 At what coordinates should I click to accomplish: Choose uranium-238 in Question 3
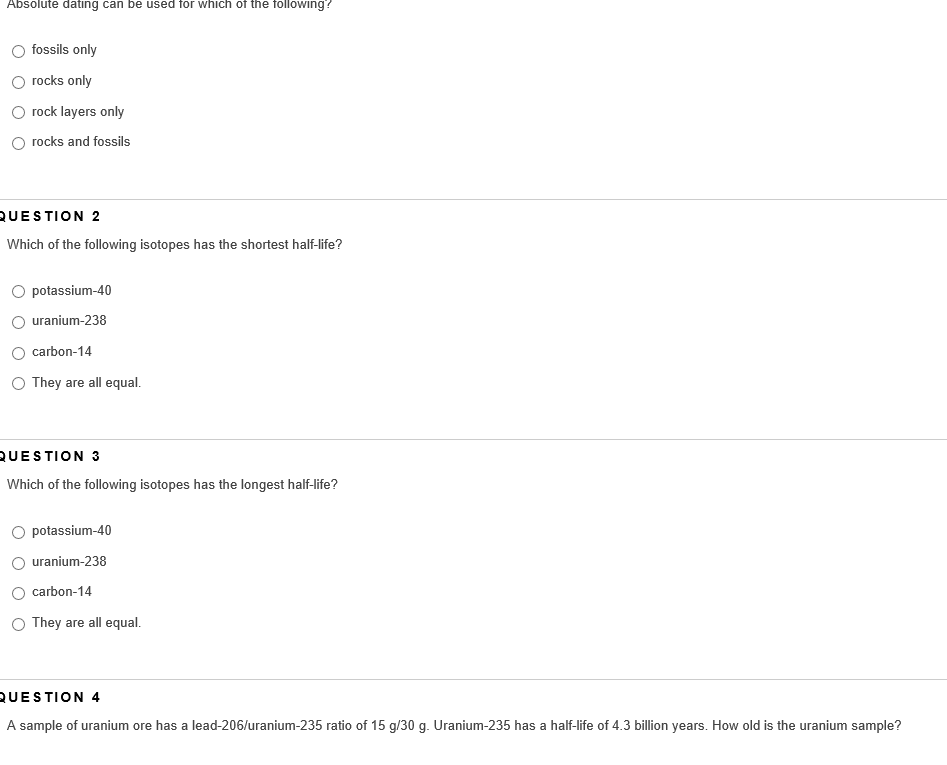(19, 563)
